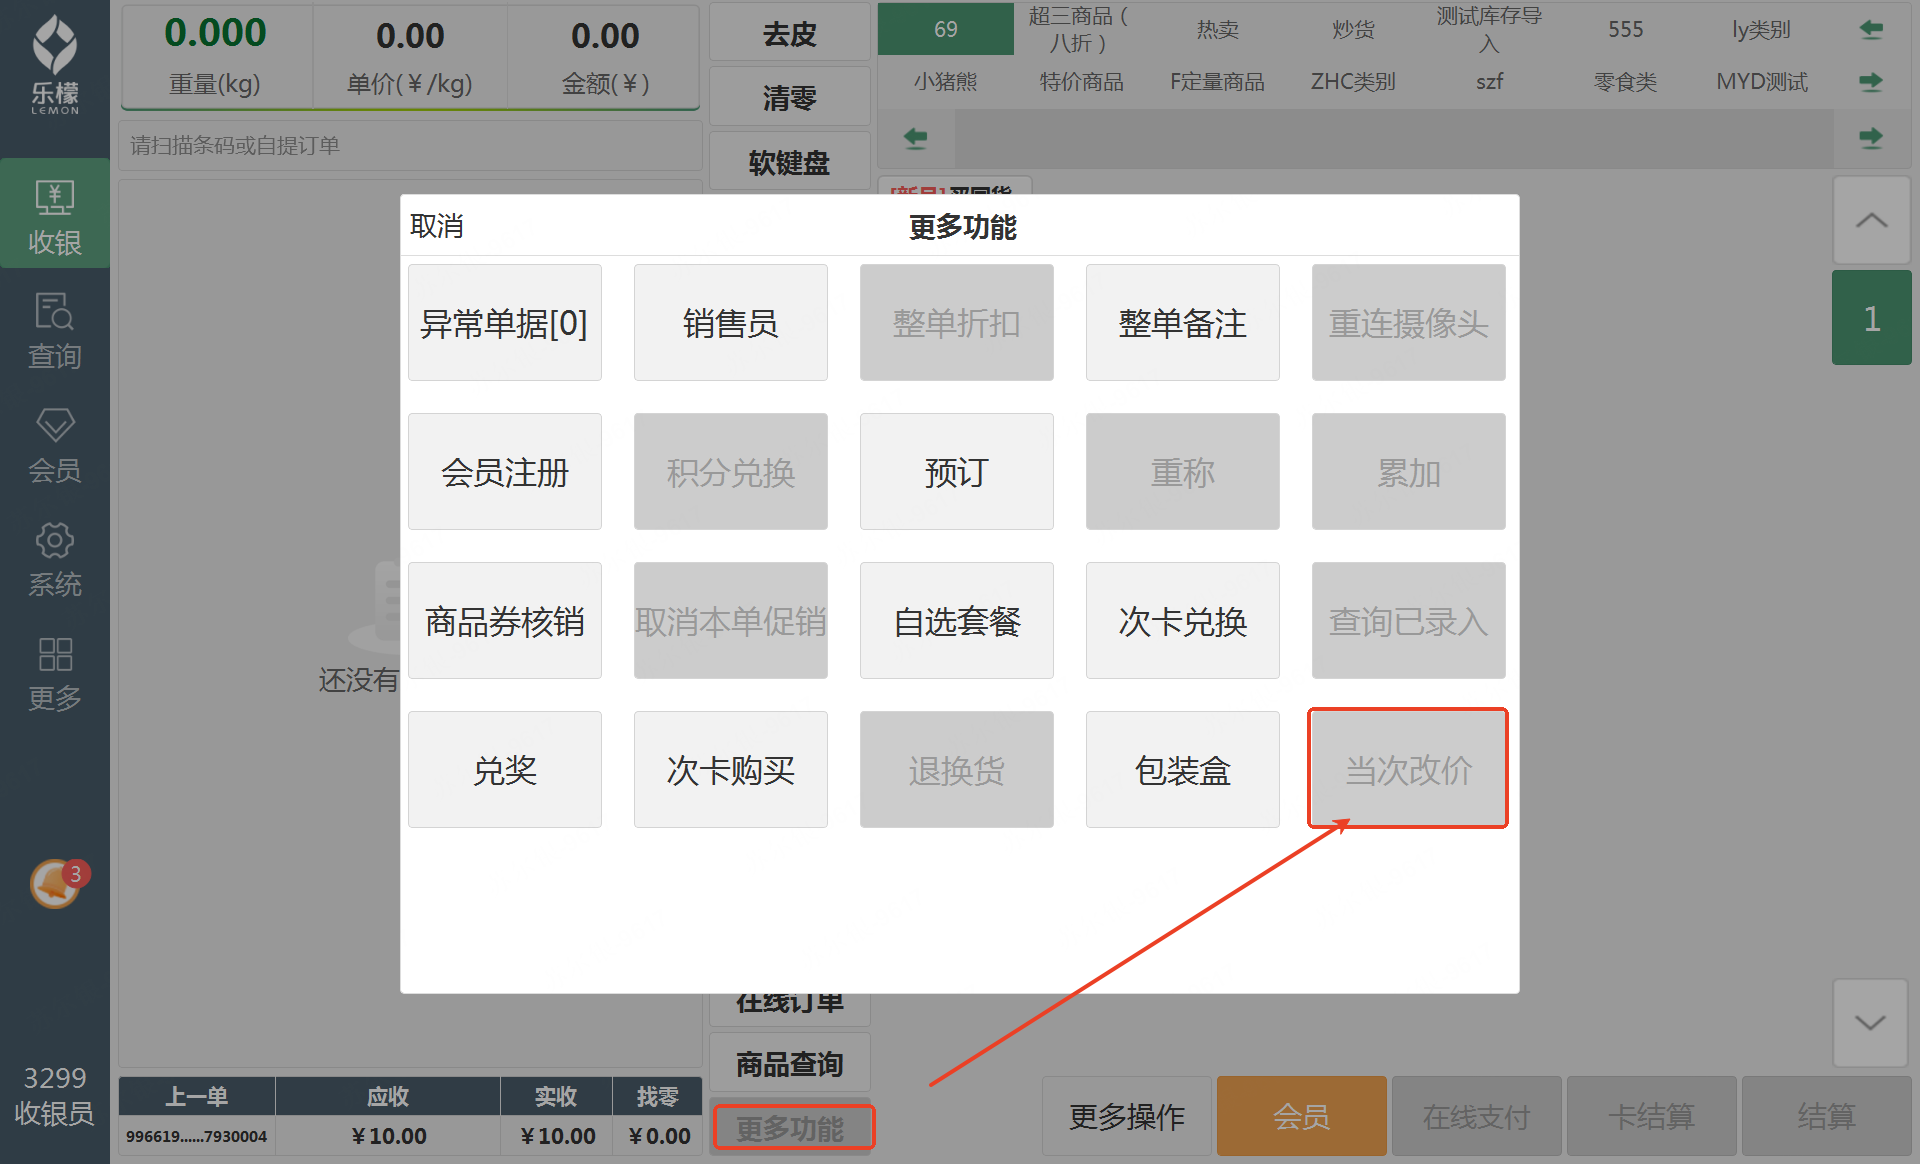Click left arrow on the subcategory bar
This screenshot has width=1920, height=1164.
(x=915, y=138)
